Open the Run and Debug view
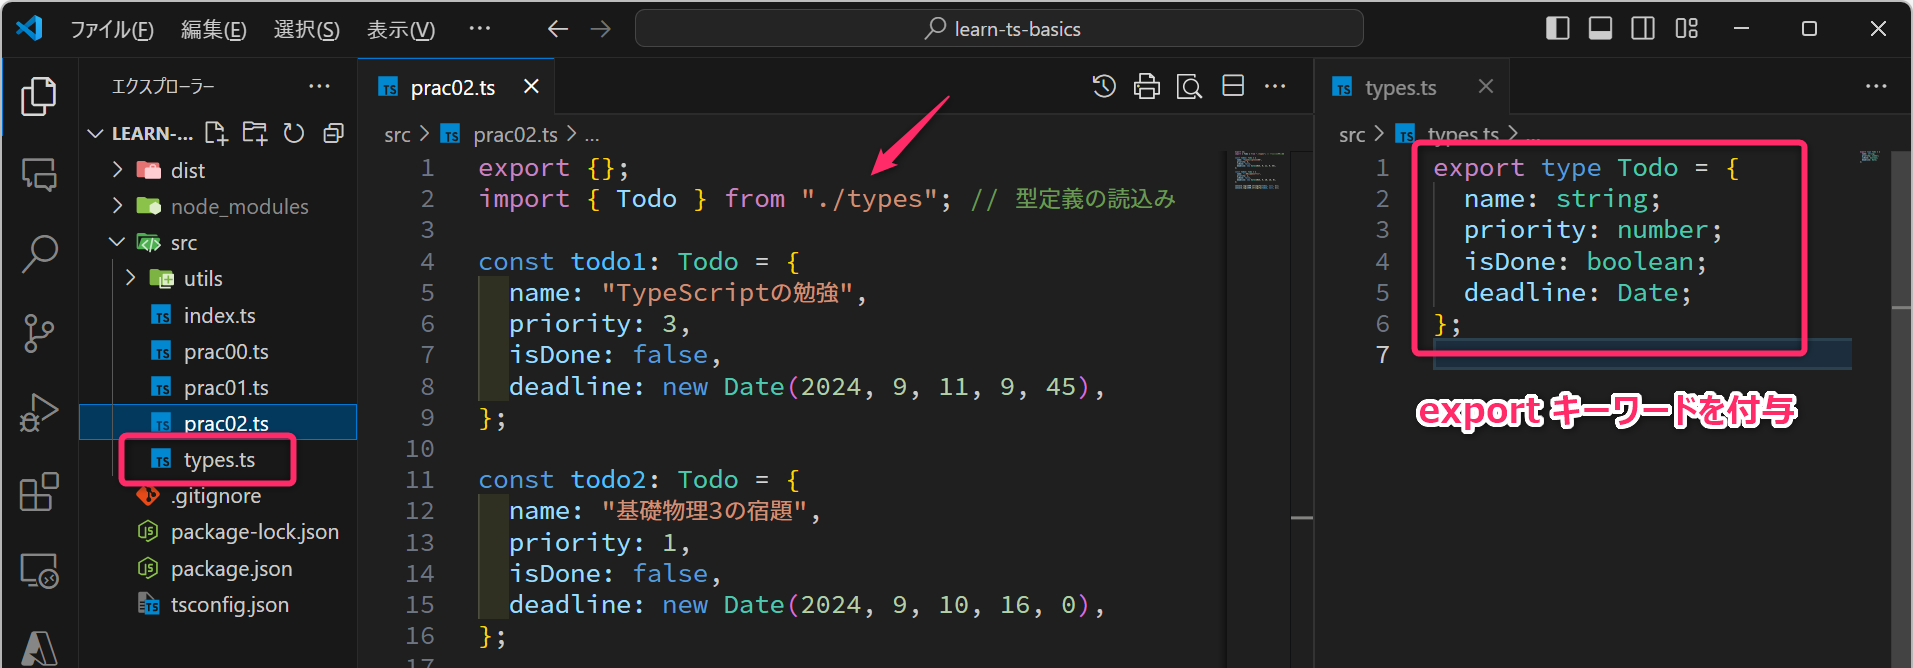Screen dimensions: 1913x668 pyautogui.click(x=39, y=412)
